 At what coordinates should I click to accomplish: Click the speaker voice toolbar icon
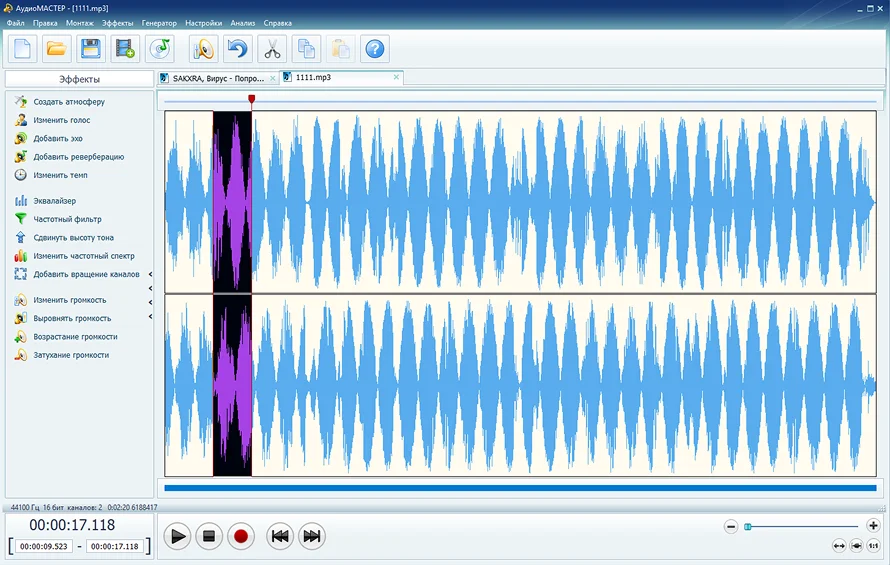[203, 48]
